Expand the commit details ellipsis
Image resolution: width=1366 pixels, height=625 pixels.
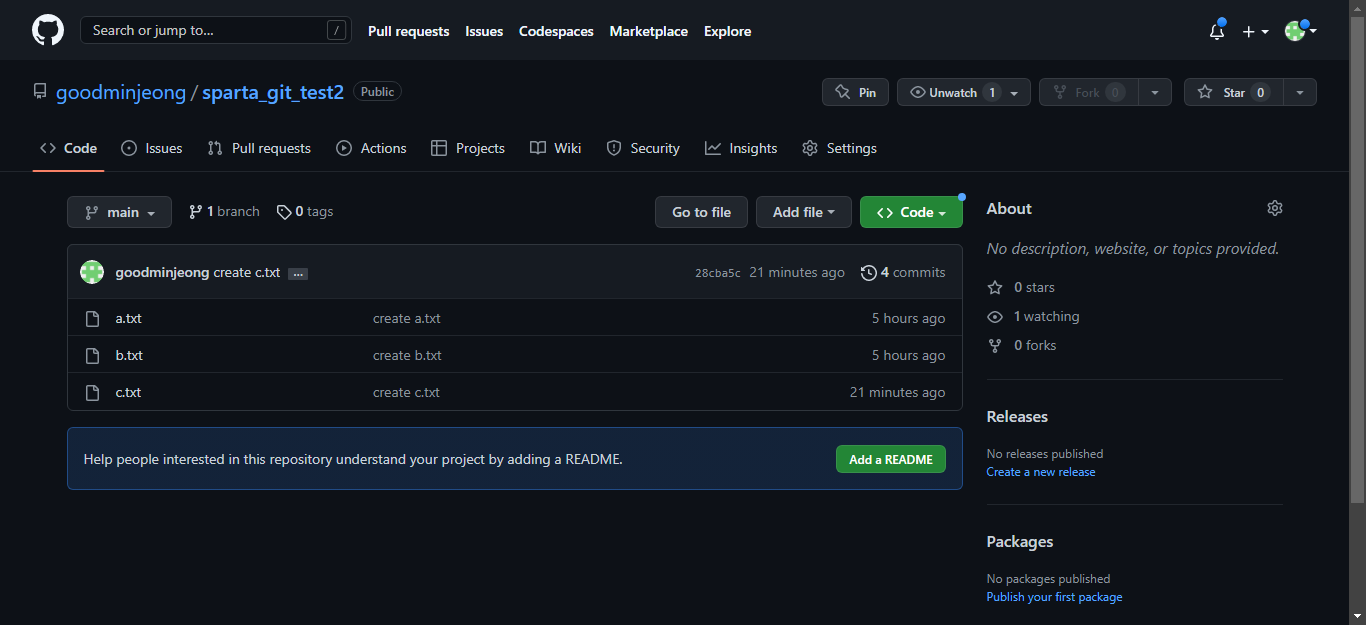coord(298,273)
